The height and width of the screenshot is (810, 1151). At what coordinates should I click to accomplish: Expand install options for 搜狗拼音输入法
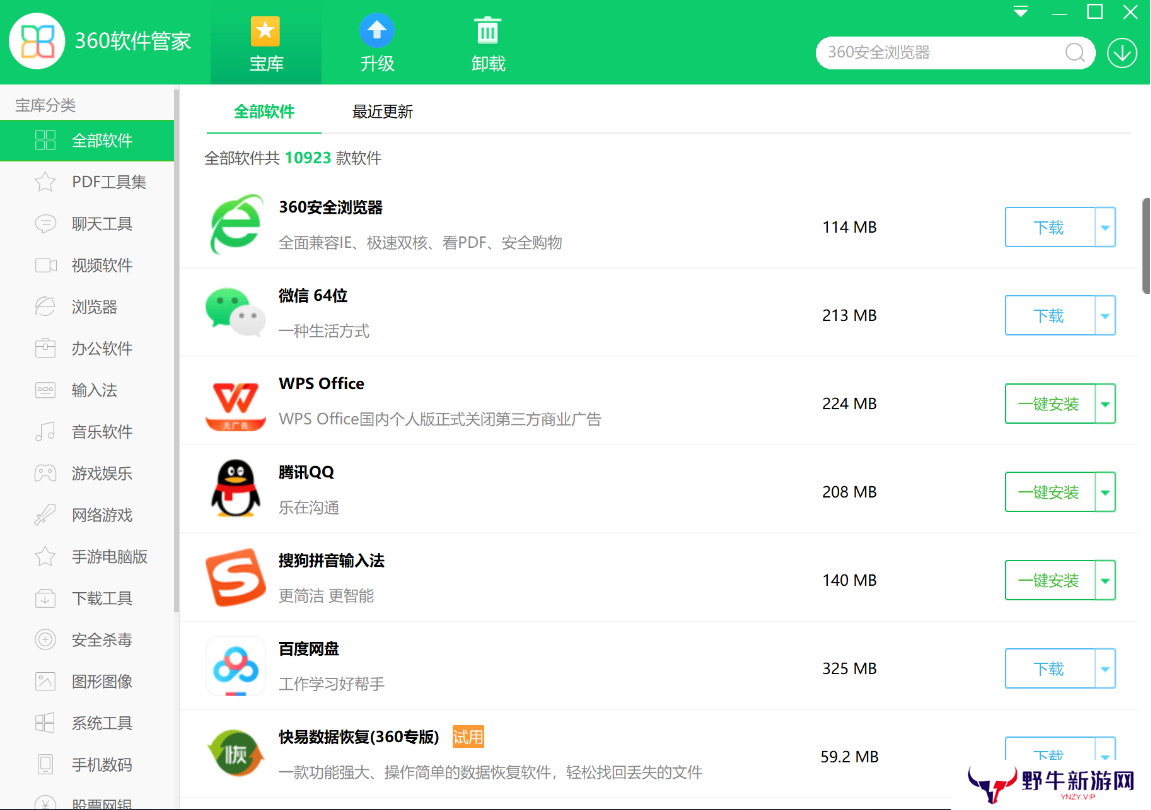click(1105, 580)
